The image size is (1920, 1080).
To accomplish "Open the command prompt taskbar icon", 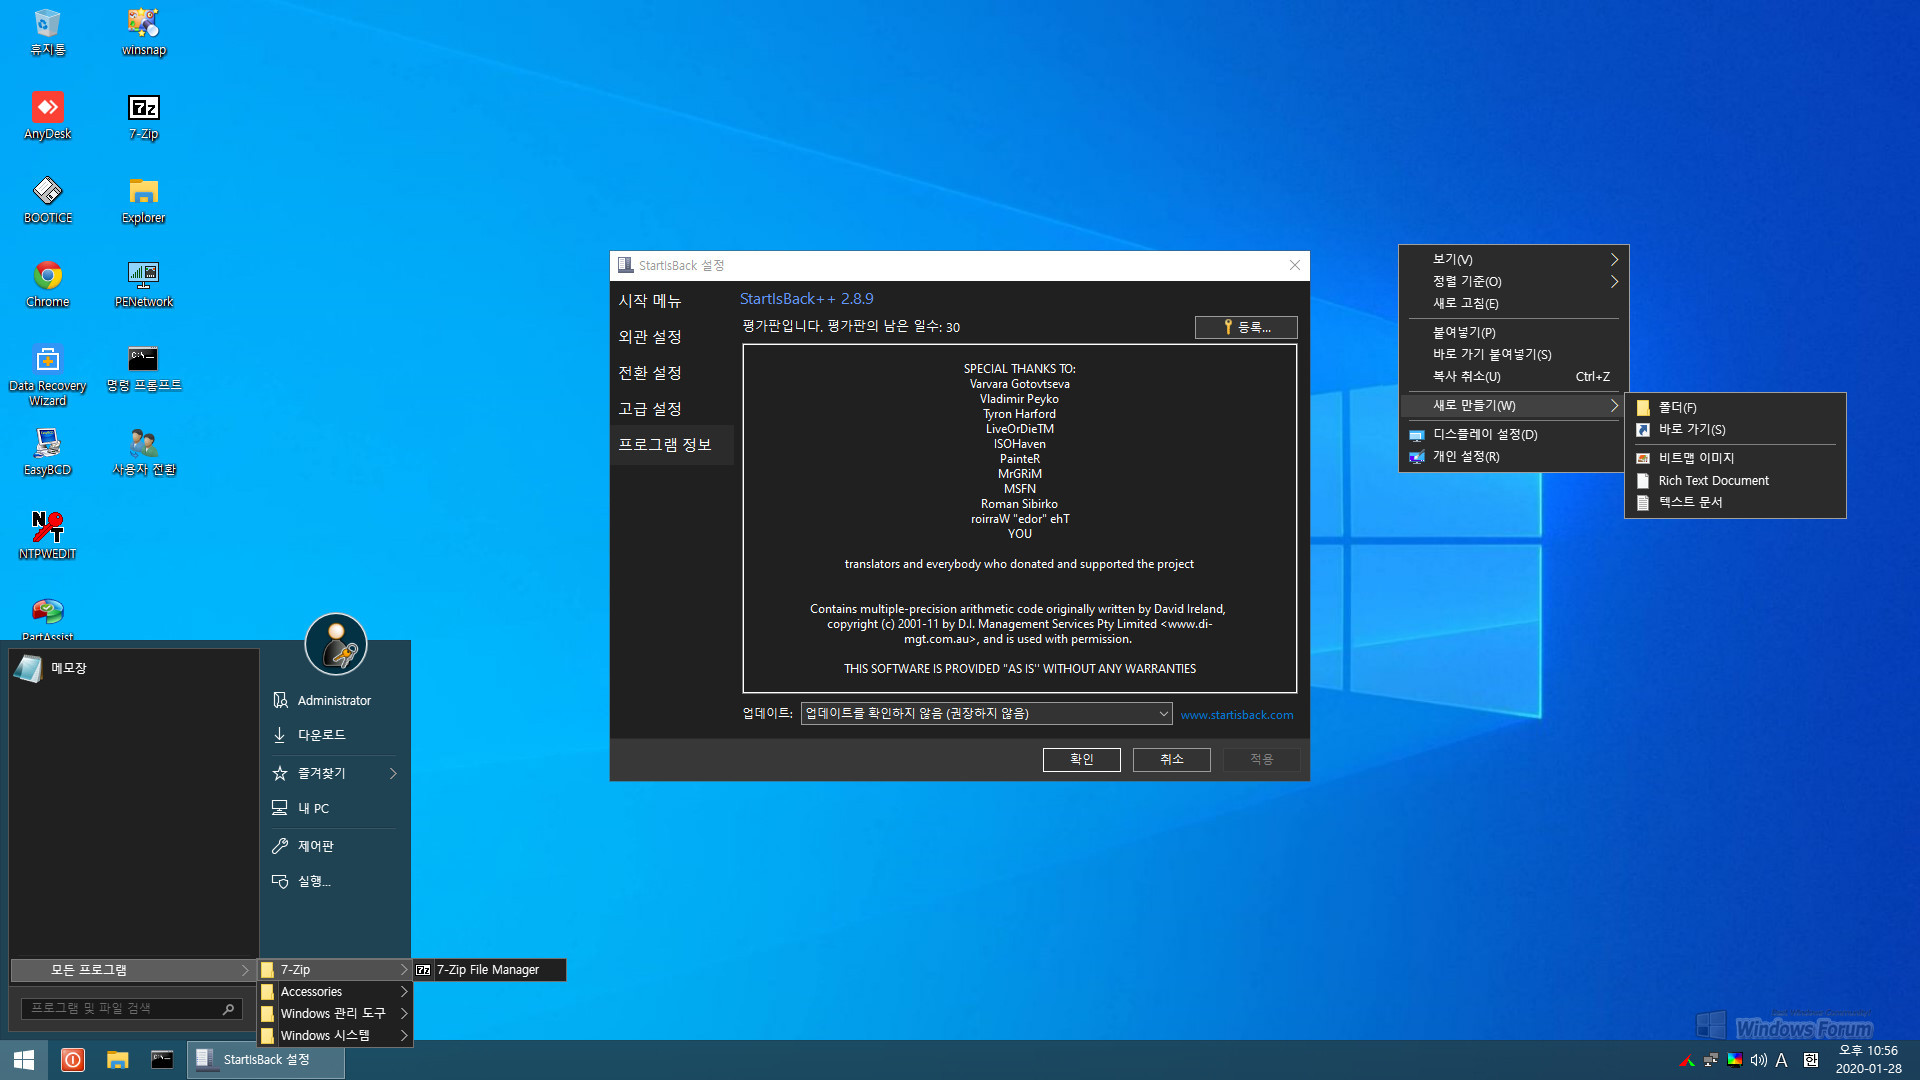I will click(x=162, y=1060).
